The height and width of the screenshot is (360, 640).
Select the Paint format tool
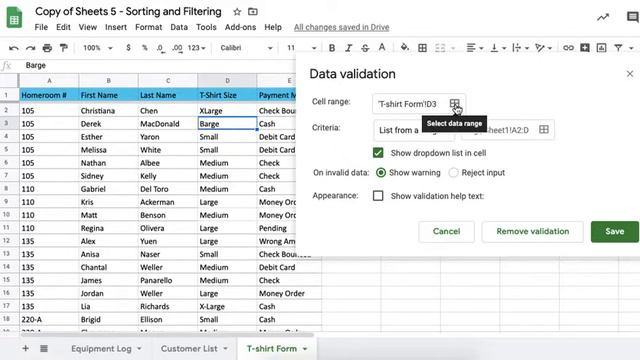tap(64, 48)
